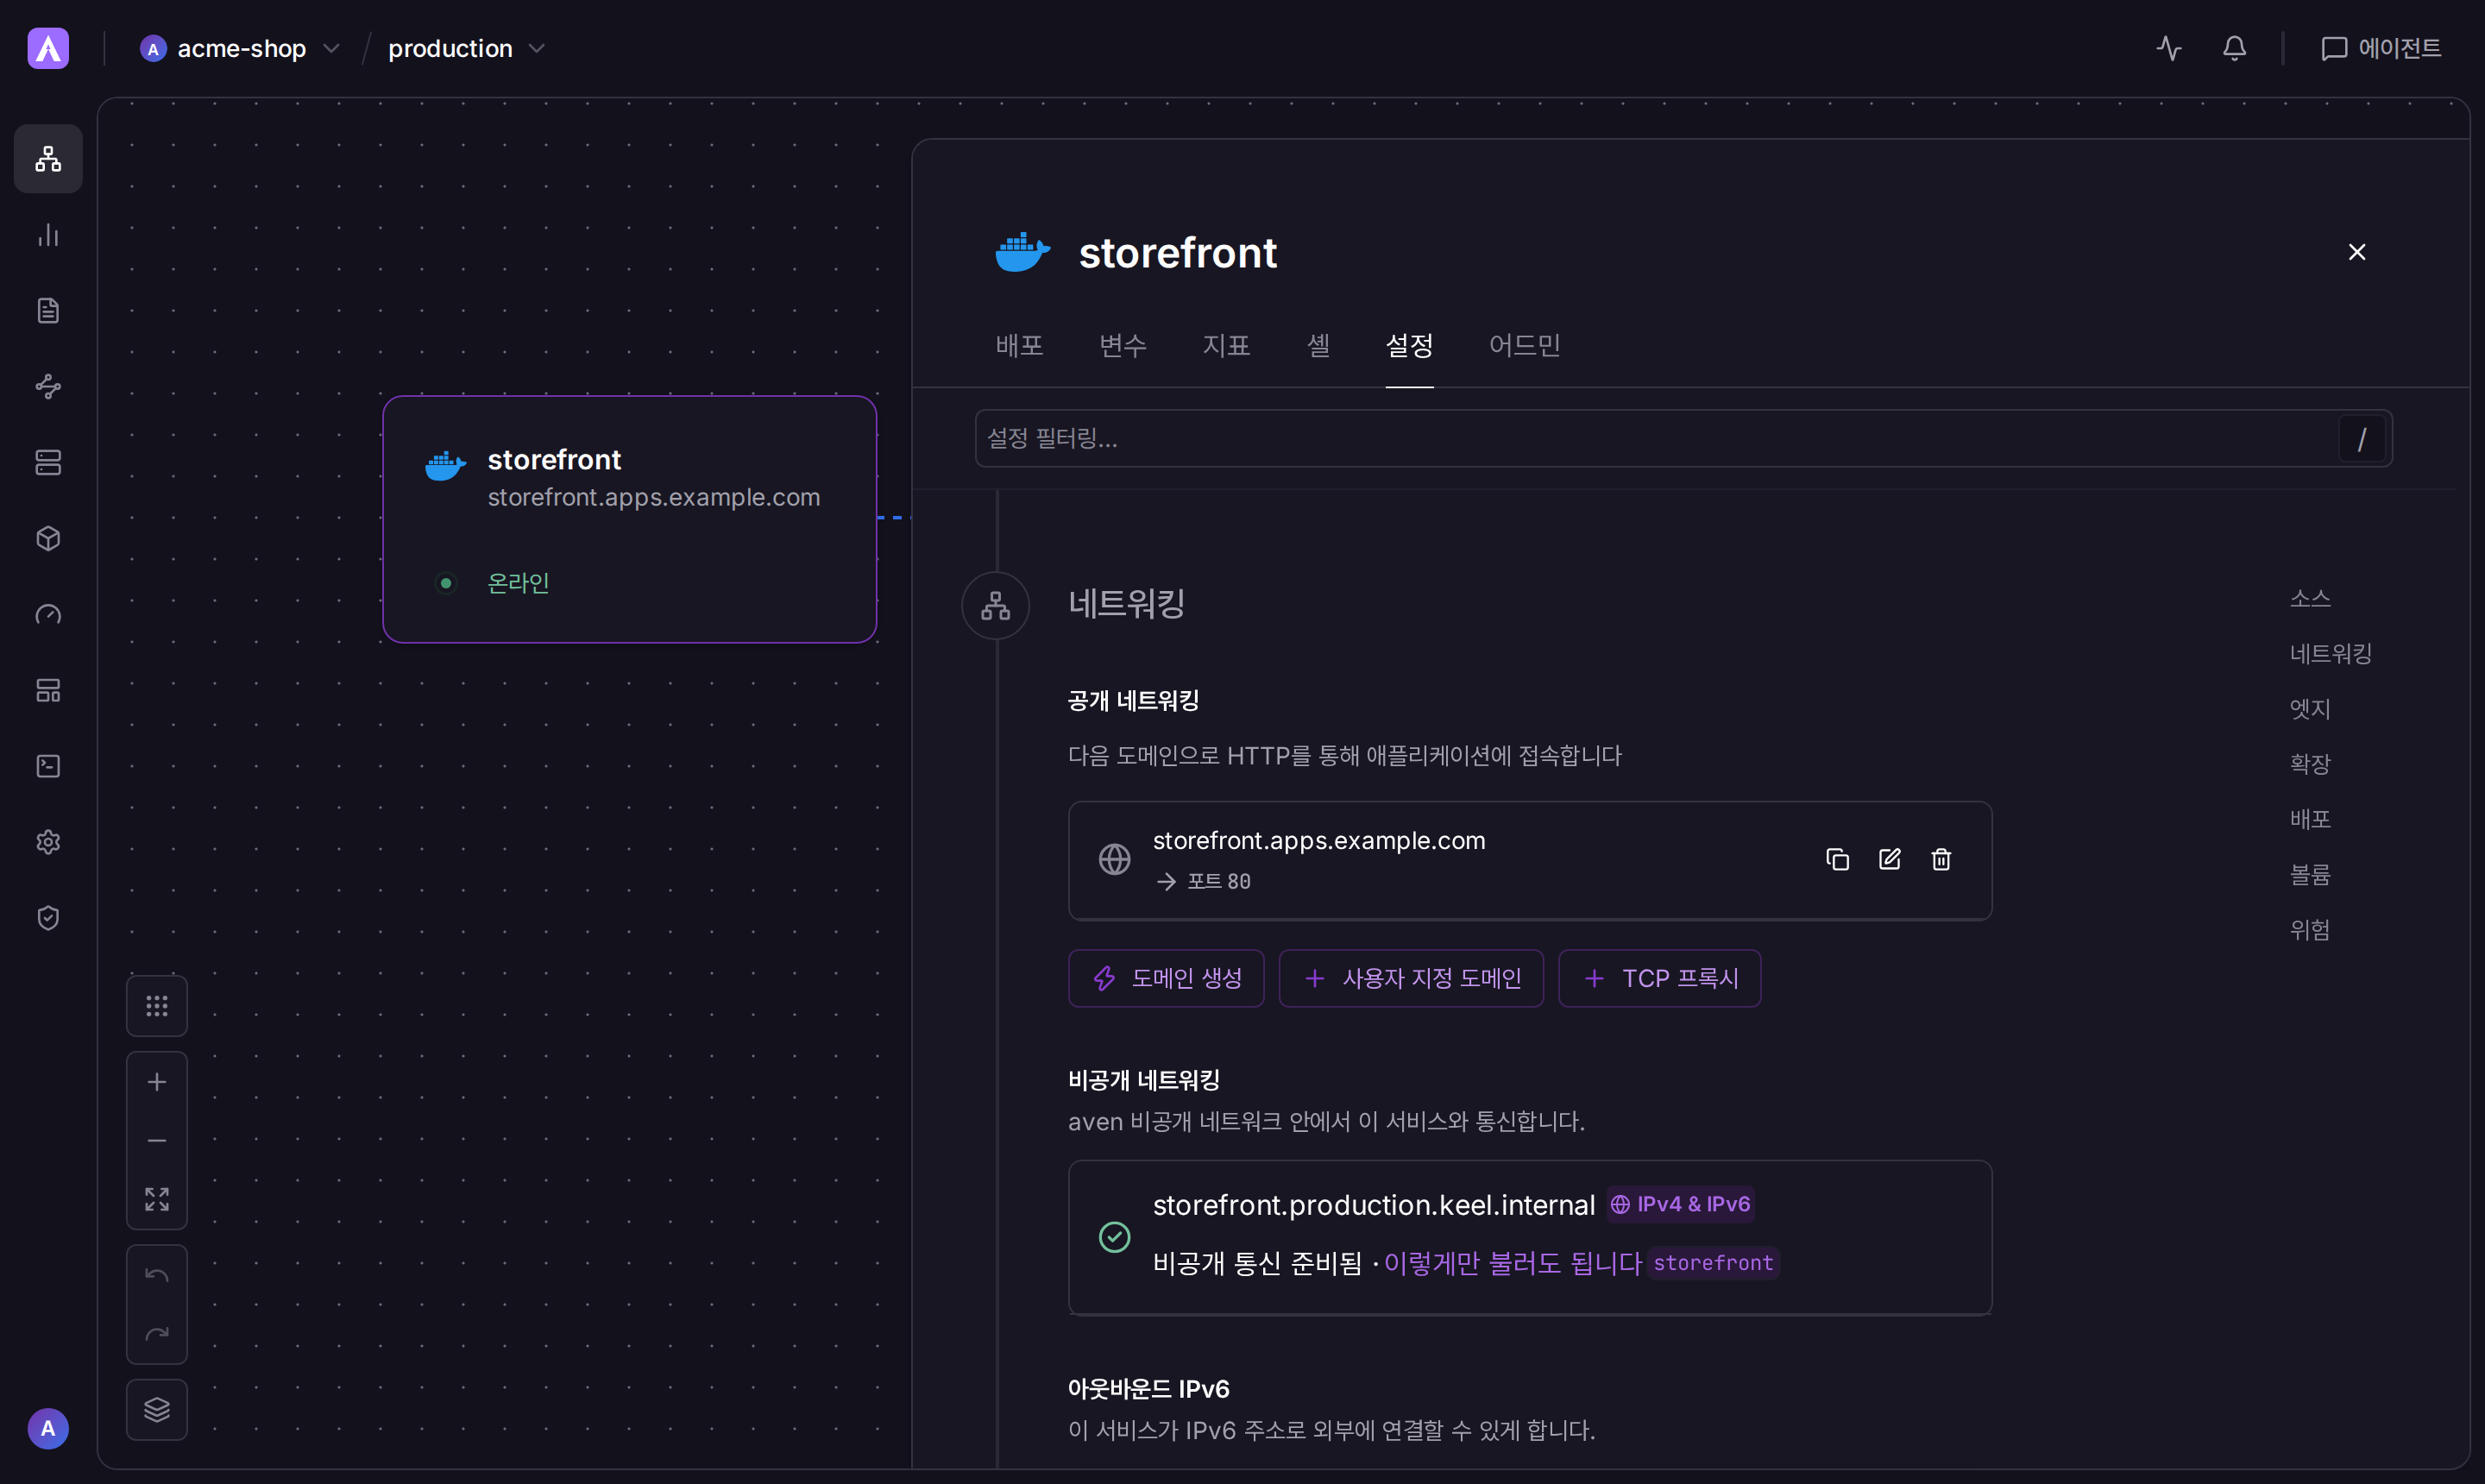Screen dimensions: 2485x1484
Task: Switch to the 변수 tab
Action: 1122,345
